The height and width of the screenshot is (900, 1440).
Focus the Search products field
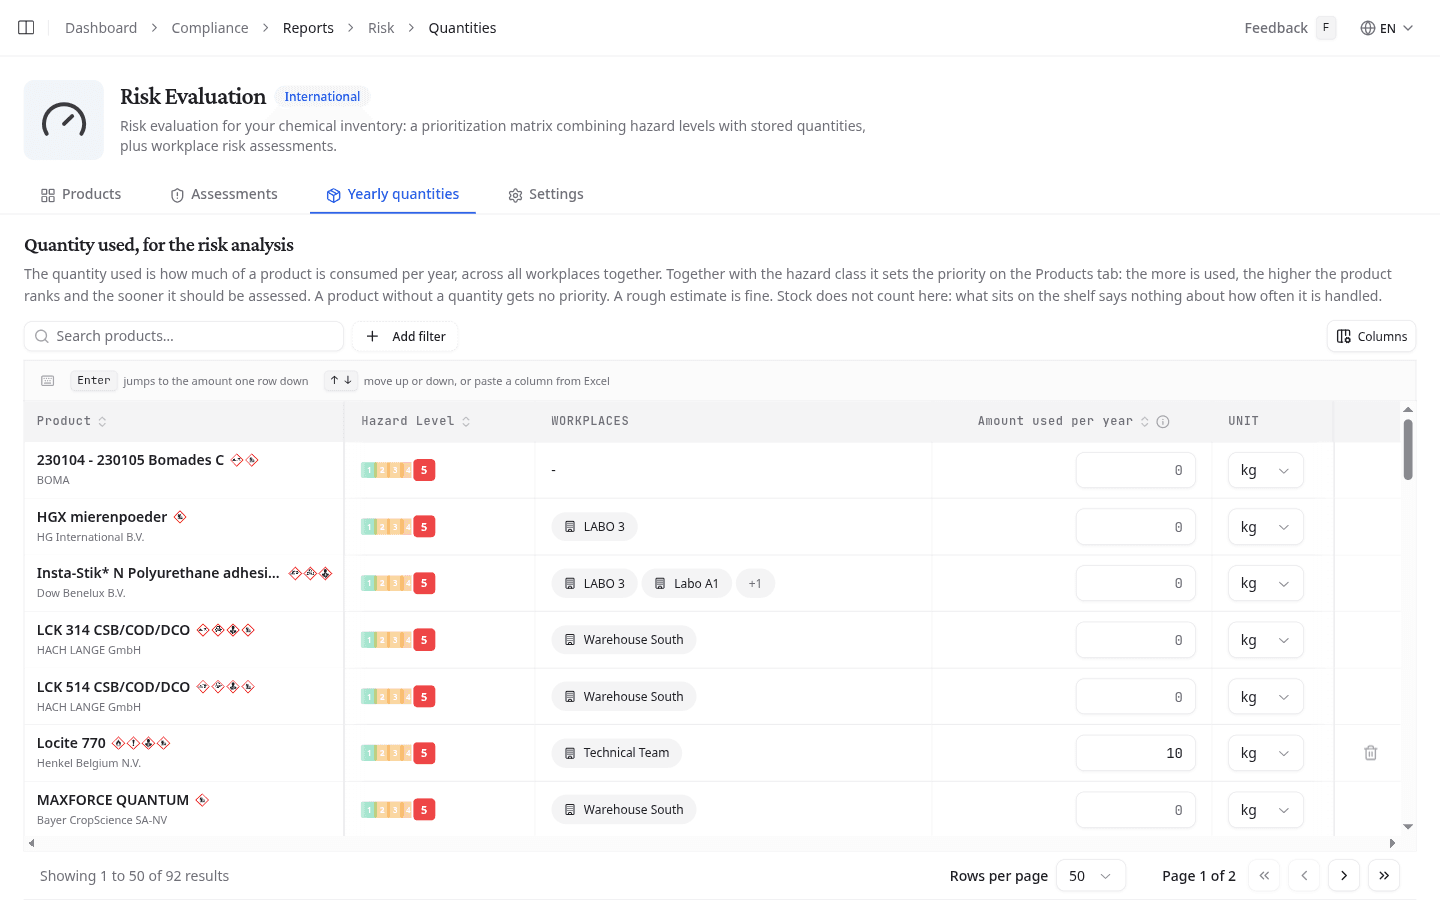184,336
